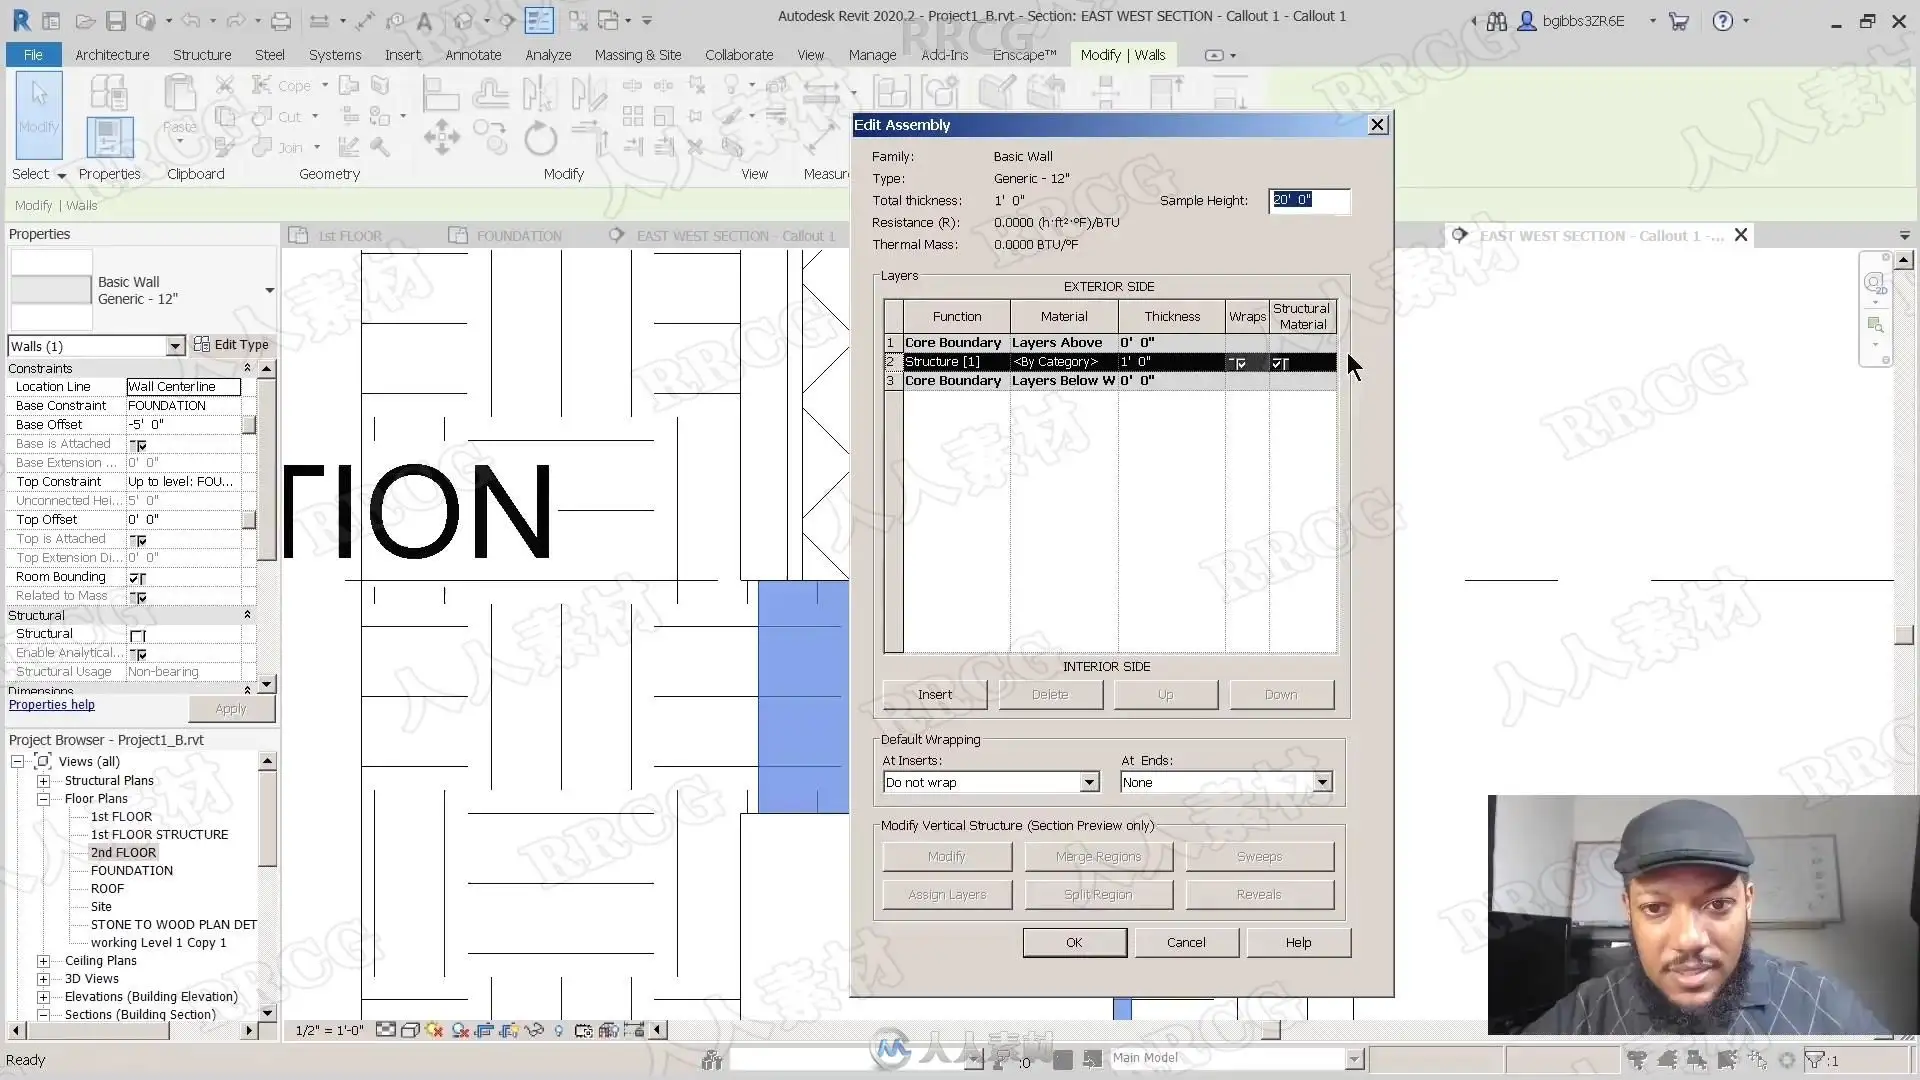Click the Print icon in quick access toolbar
This screenshot has width=1920, height=1080.
point(281,20)
